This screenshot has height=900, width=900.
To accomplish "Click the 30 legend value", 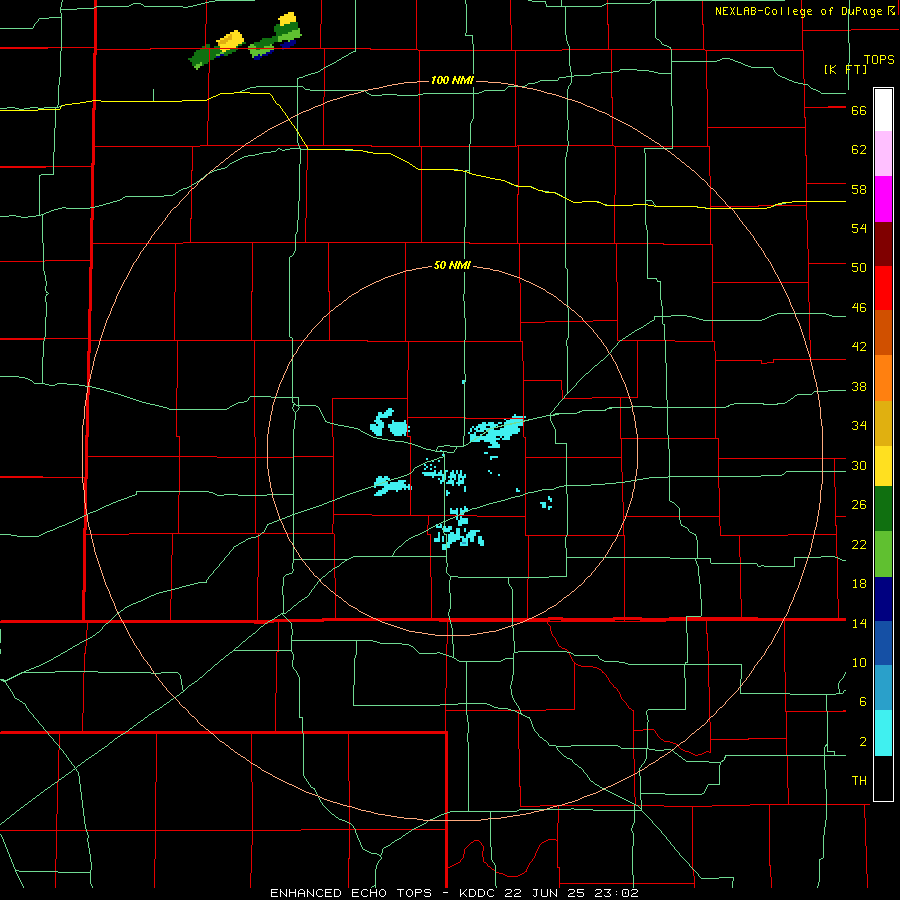I will click(x=859, y=465).
